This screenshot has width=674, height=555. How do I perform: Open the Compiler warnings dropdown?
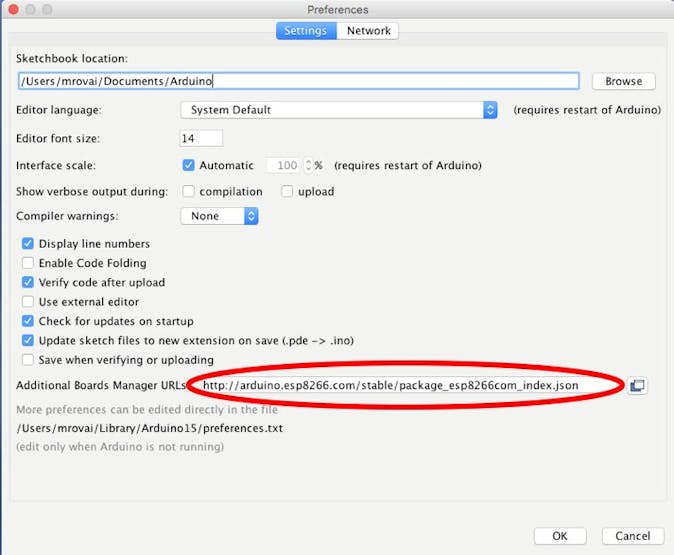(219, 216)
